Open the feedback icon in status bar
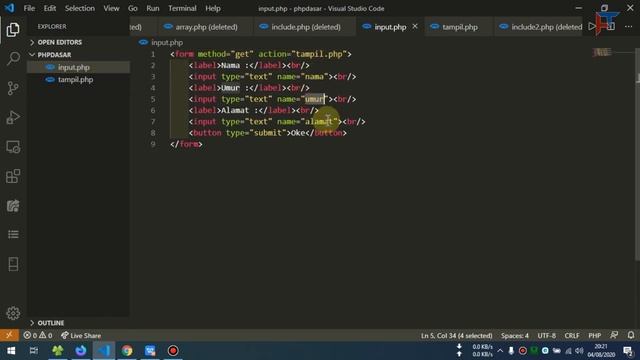This screenshot has width=640, height=360. click(x=614, y=335)
